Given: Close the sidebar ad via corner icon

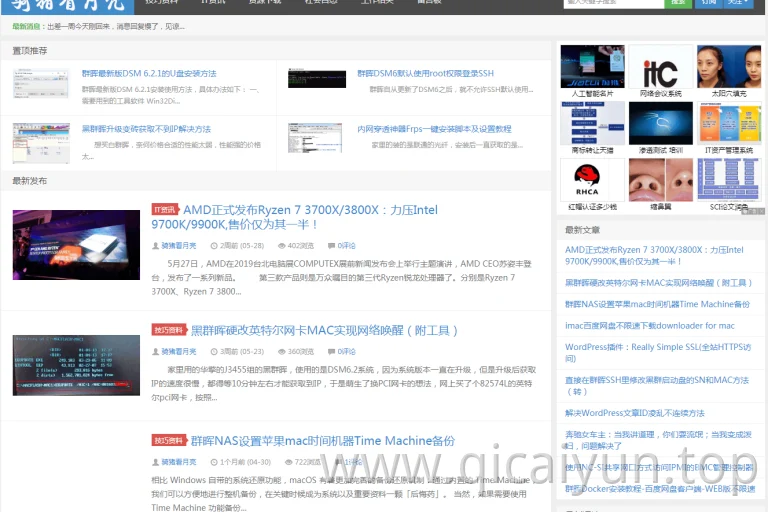Looking at the screenshot, I should (x=761, y=211).
